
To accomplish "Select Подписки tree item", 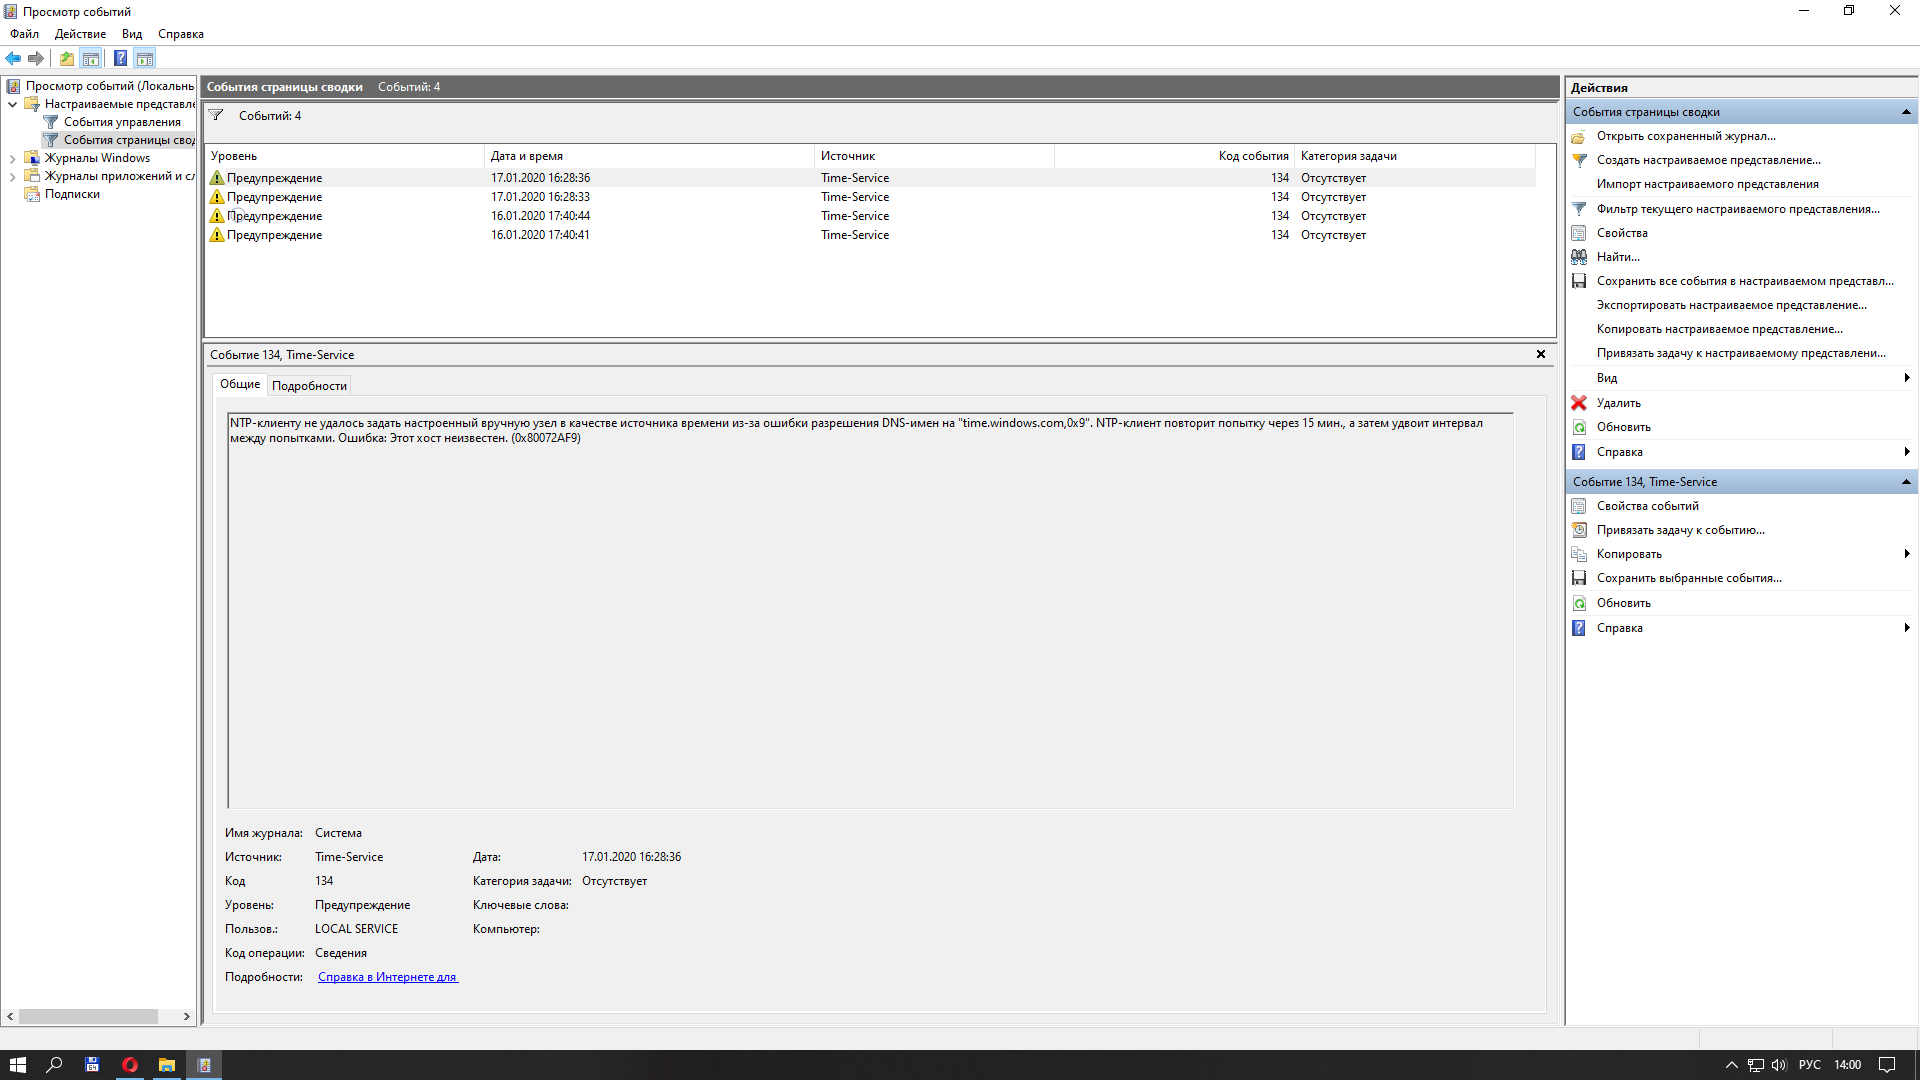I will (x=72, y=194).
